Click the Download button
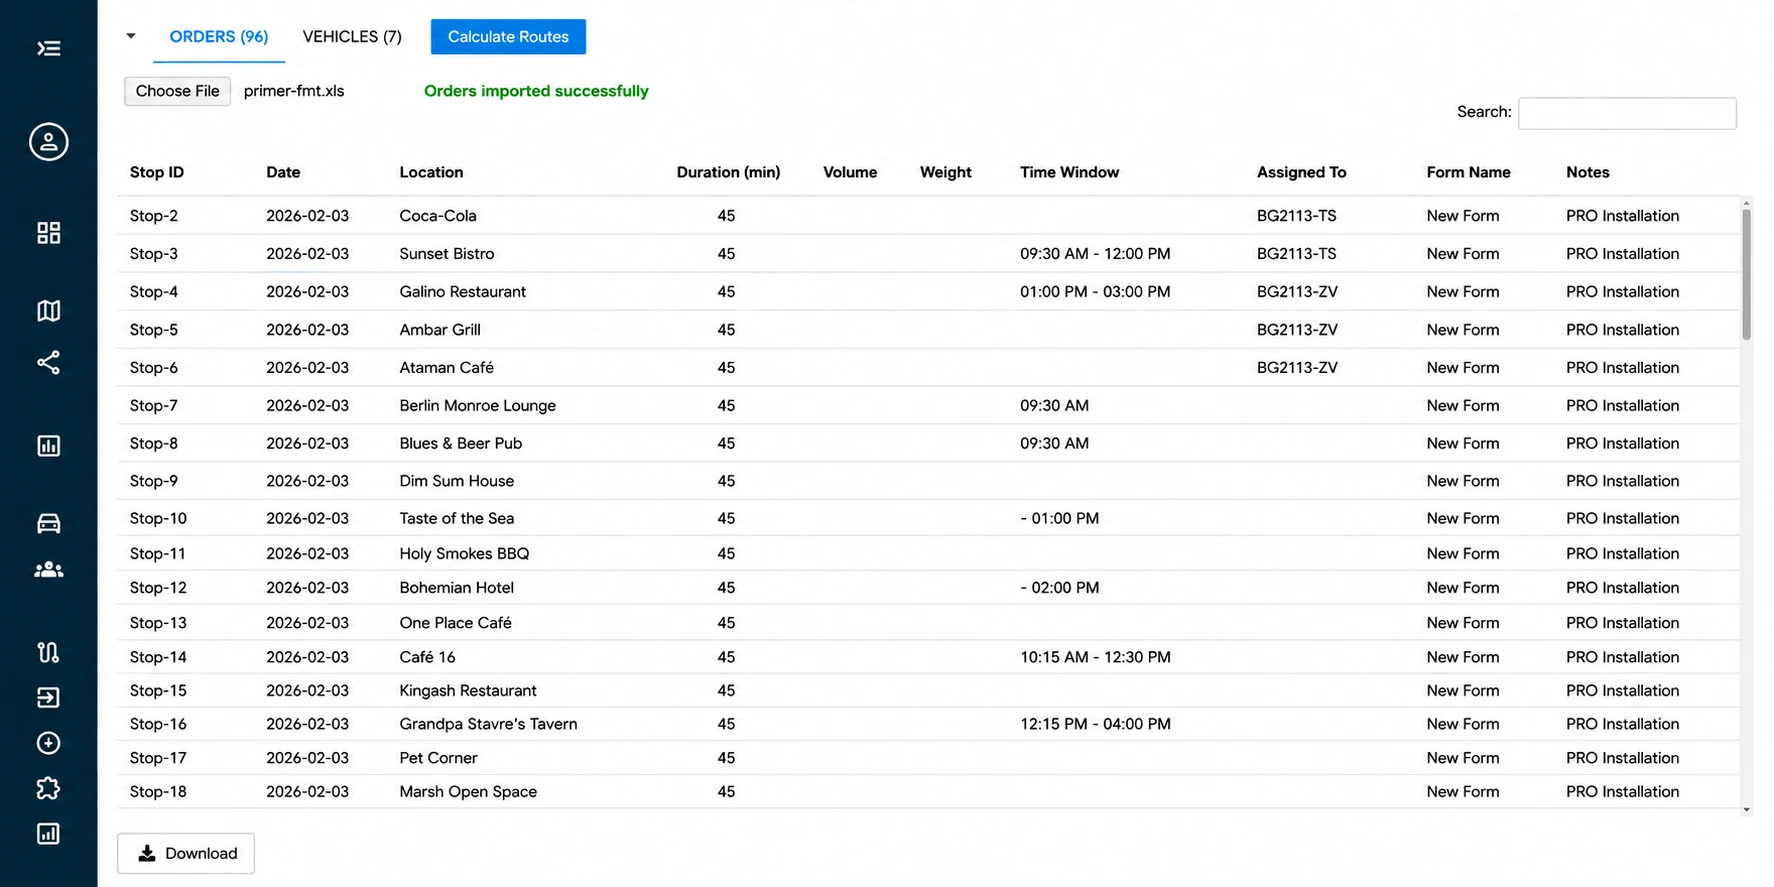This screenshot has width=1774, height=887. (x=186, y=853)
